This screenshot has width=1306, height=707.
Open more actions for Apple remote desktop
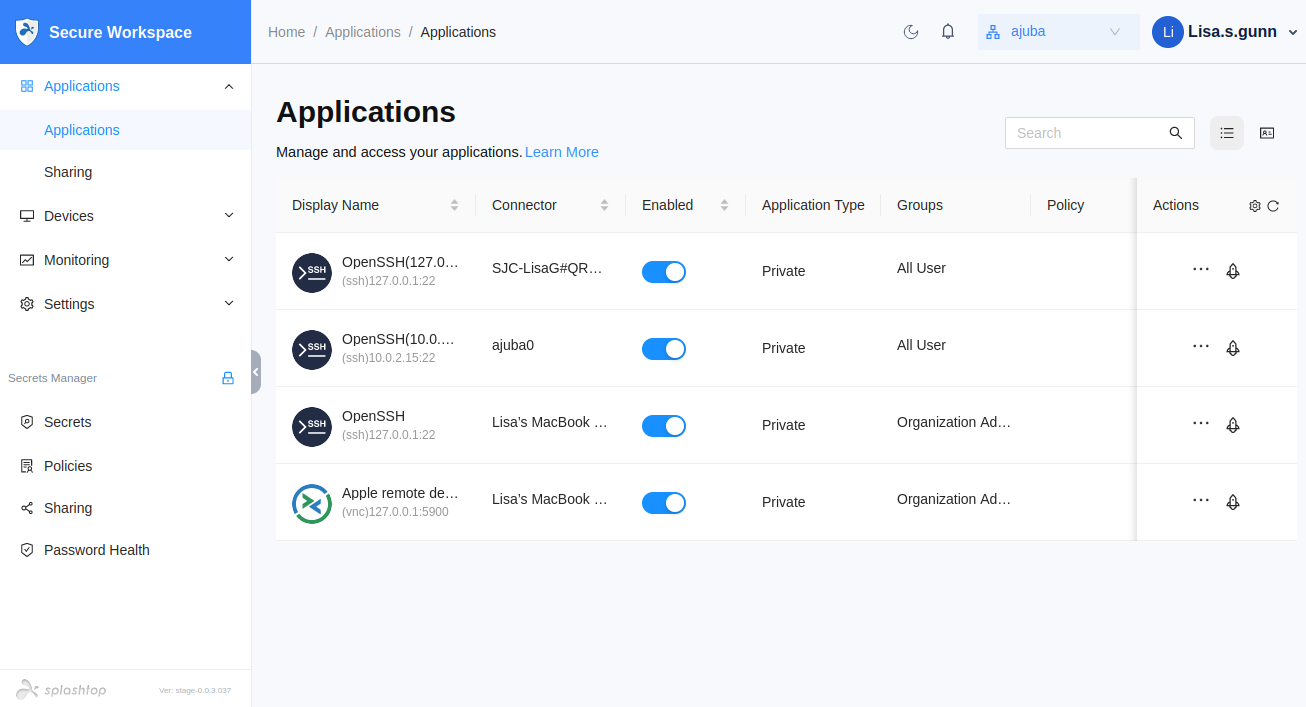[x=1201, y=501]
